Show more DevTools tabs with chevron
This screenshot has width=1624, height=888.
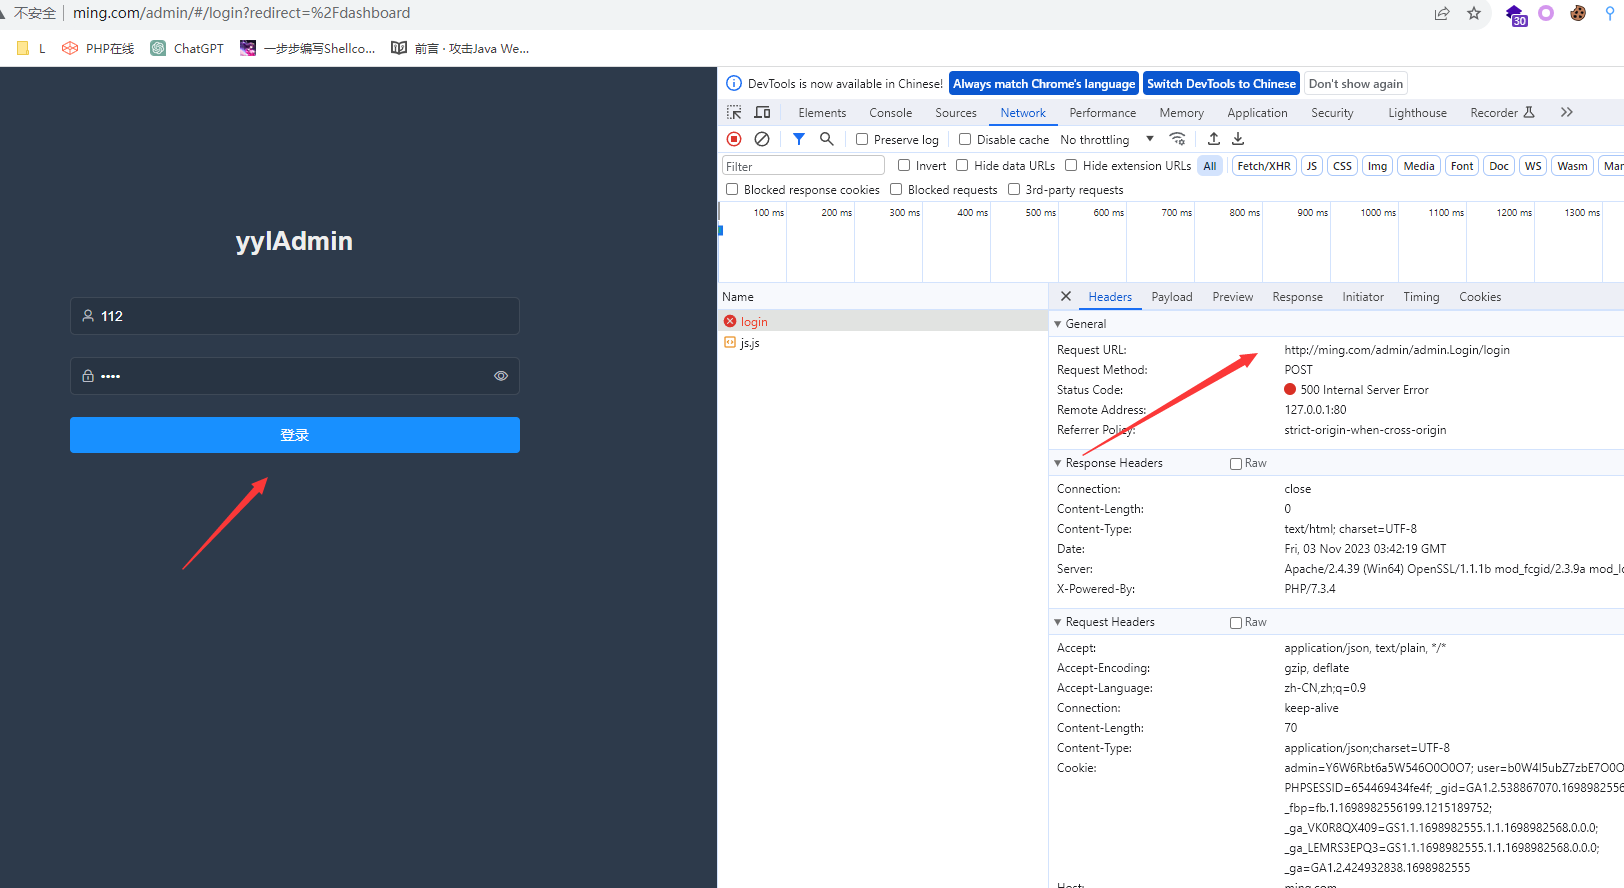pyautogui.click(x=1566, y=113)
